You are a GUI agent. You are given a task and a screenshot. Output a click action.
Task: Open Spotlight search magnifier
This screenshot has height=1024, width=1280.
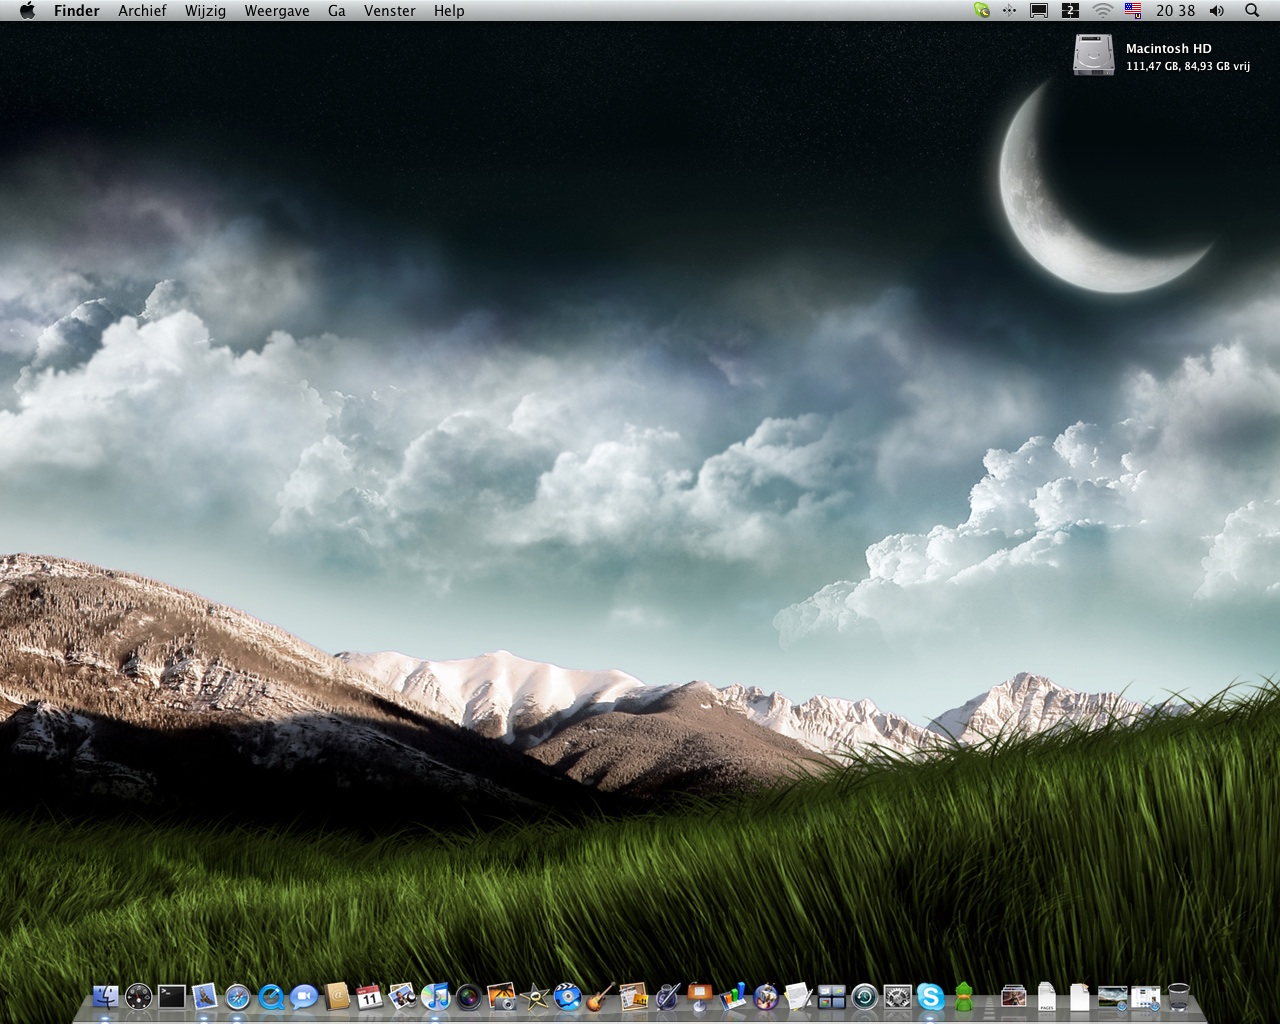pos(1252,10)
